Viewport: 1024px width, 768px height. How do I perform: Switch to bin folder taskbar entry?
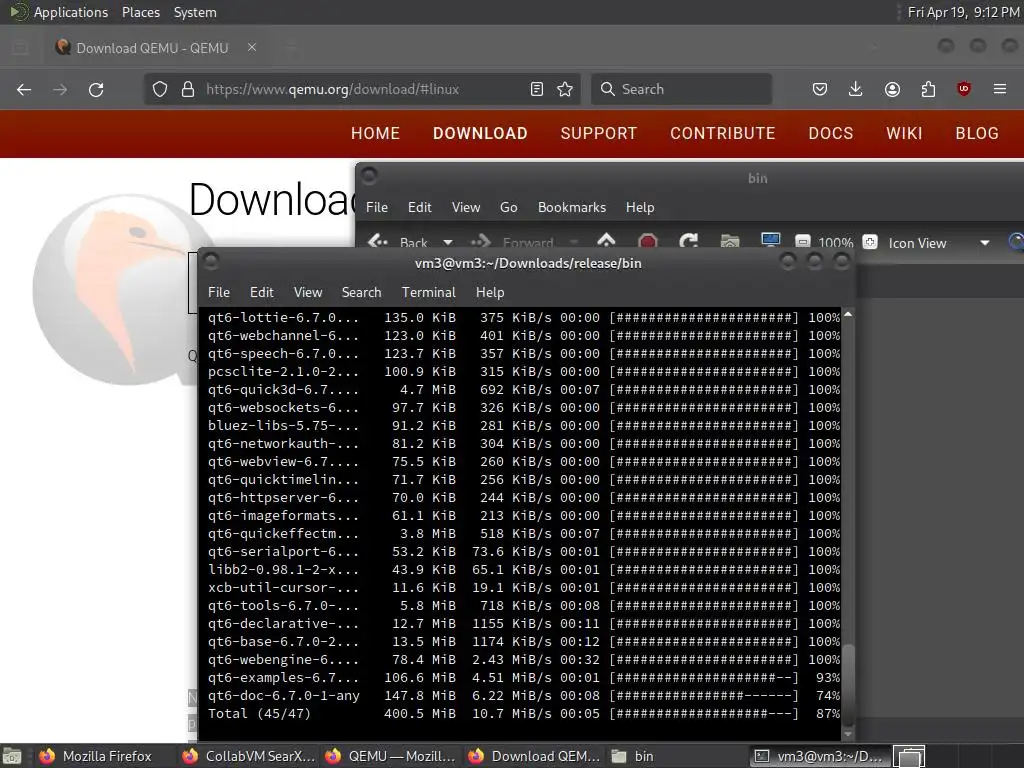(x=676, y=756)
